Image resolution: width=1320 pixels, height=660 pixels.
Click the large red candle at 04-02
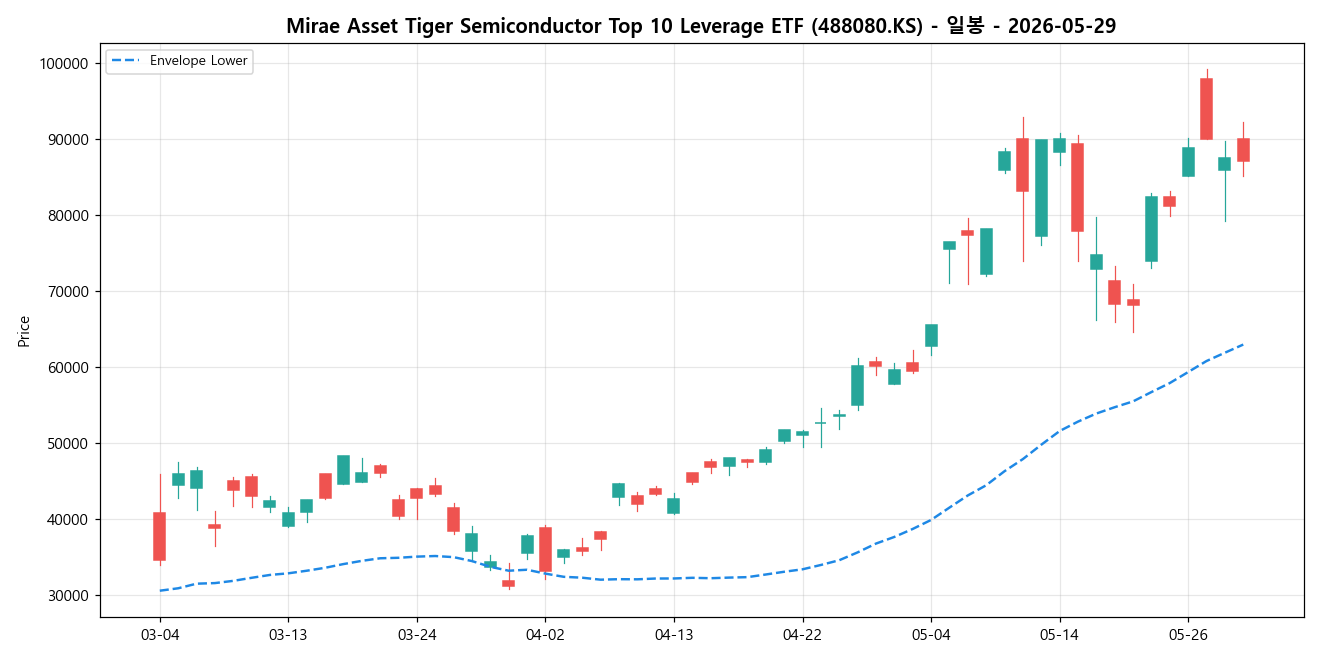(545, 549)
